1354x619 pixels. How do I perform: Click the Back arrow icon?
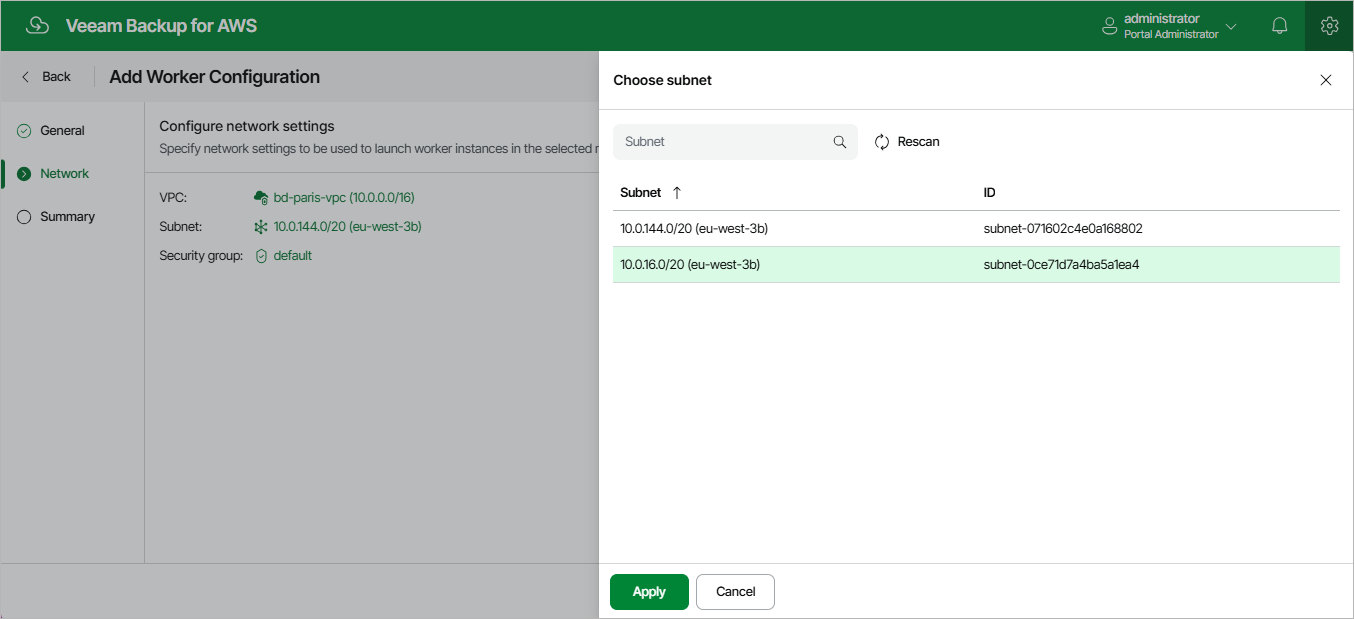click(25, 77)
